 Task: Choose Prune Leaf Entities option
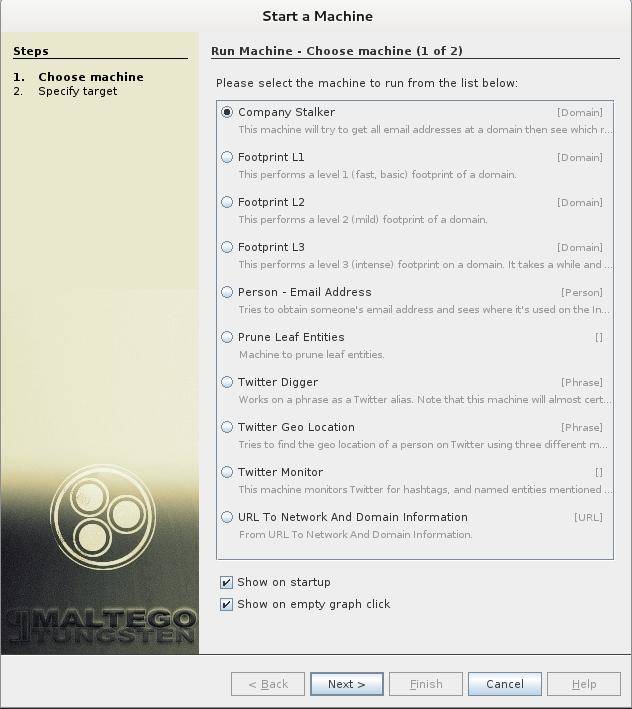pos(227,337)
